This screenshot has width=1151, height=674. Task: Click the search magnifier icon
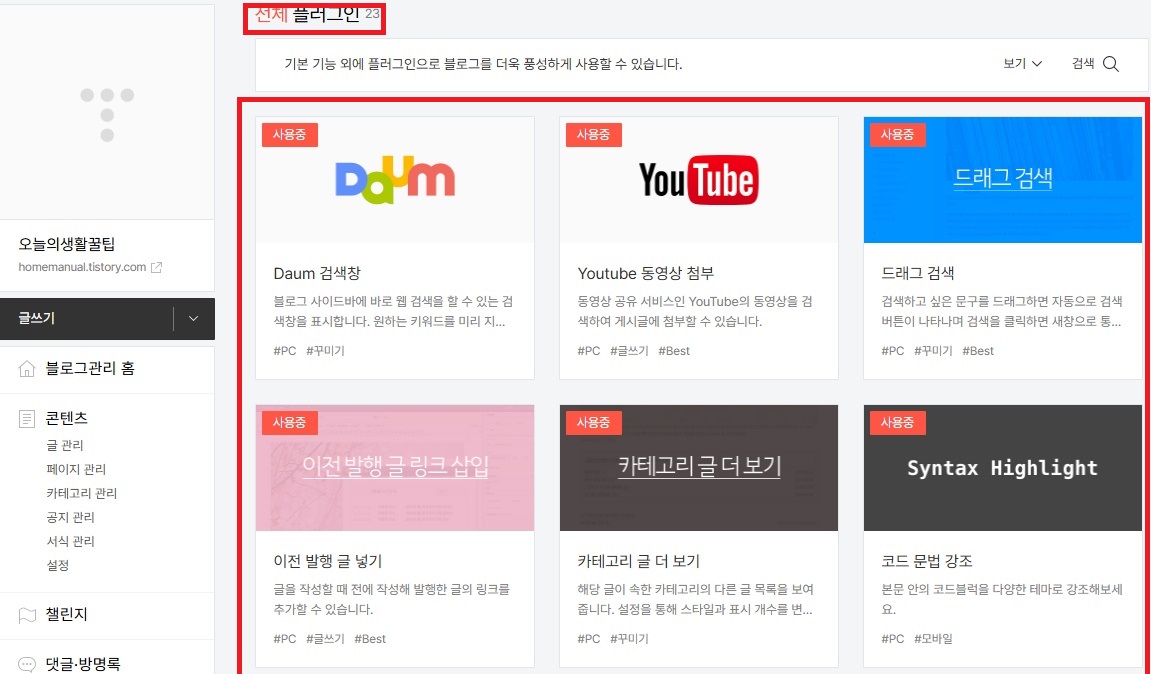pyautogui.click(x=1110, y=62)
